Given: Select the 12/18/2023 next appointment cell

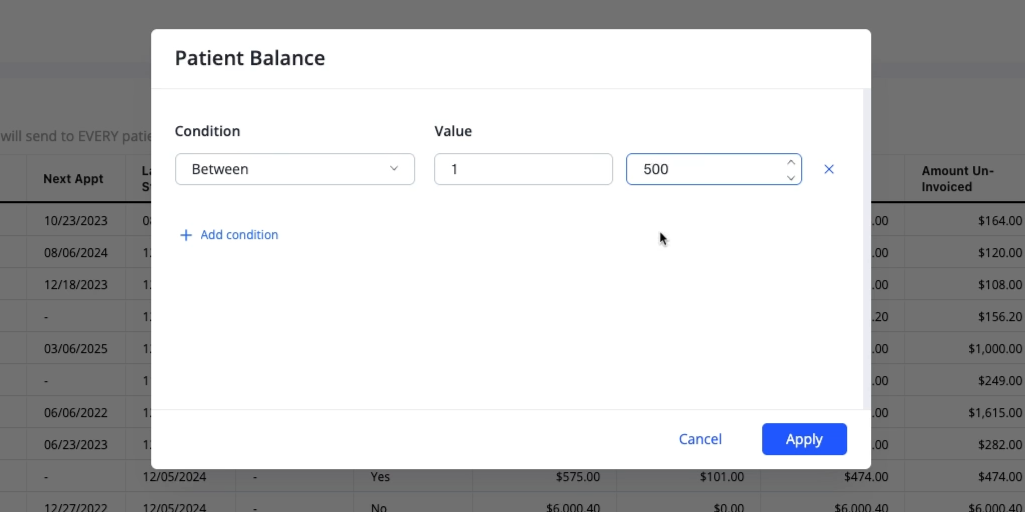Looking at the screenshot, I should pyautogui.click(x=76, y=285).
